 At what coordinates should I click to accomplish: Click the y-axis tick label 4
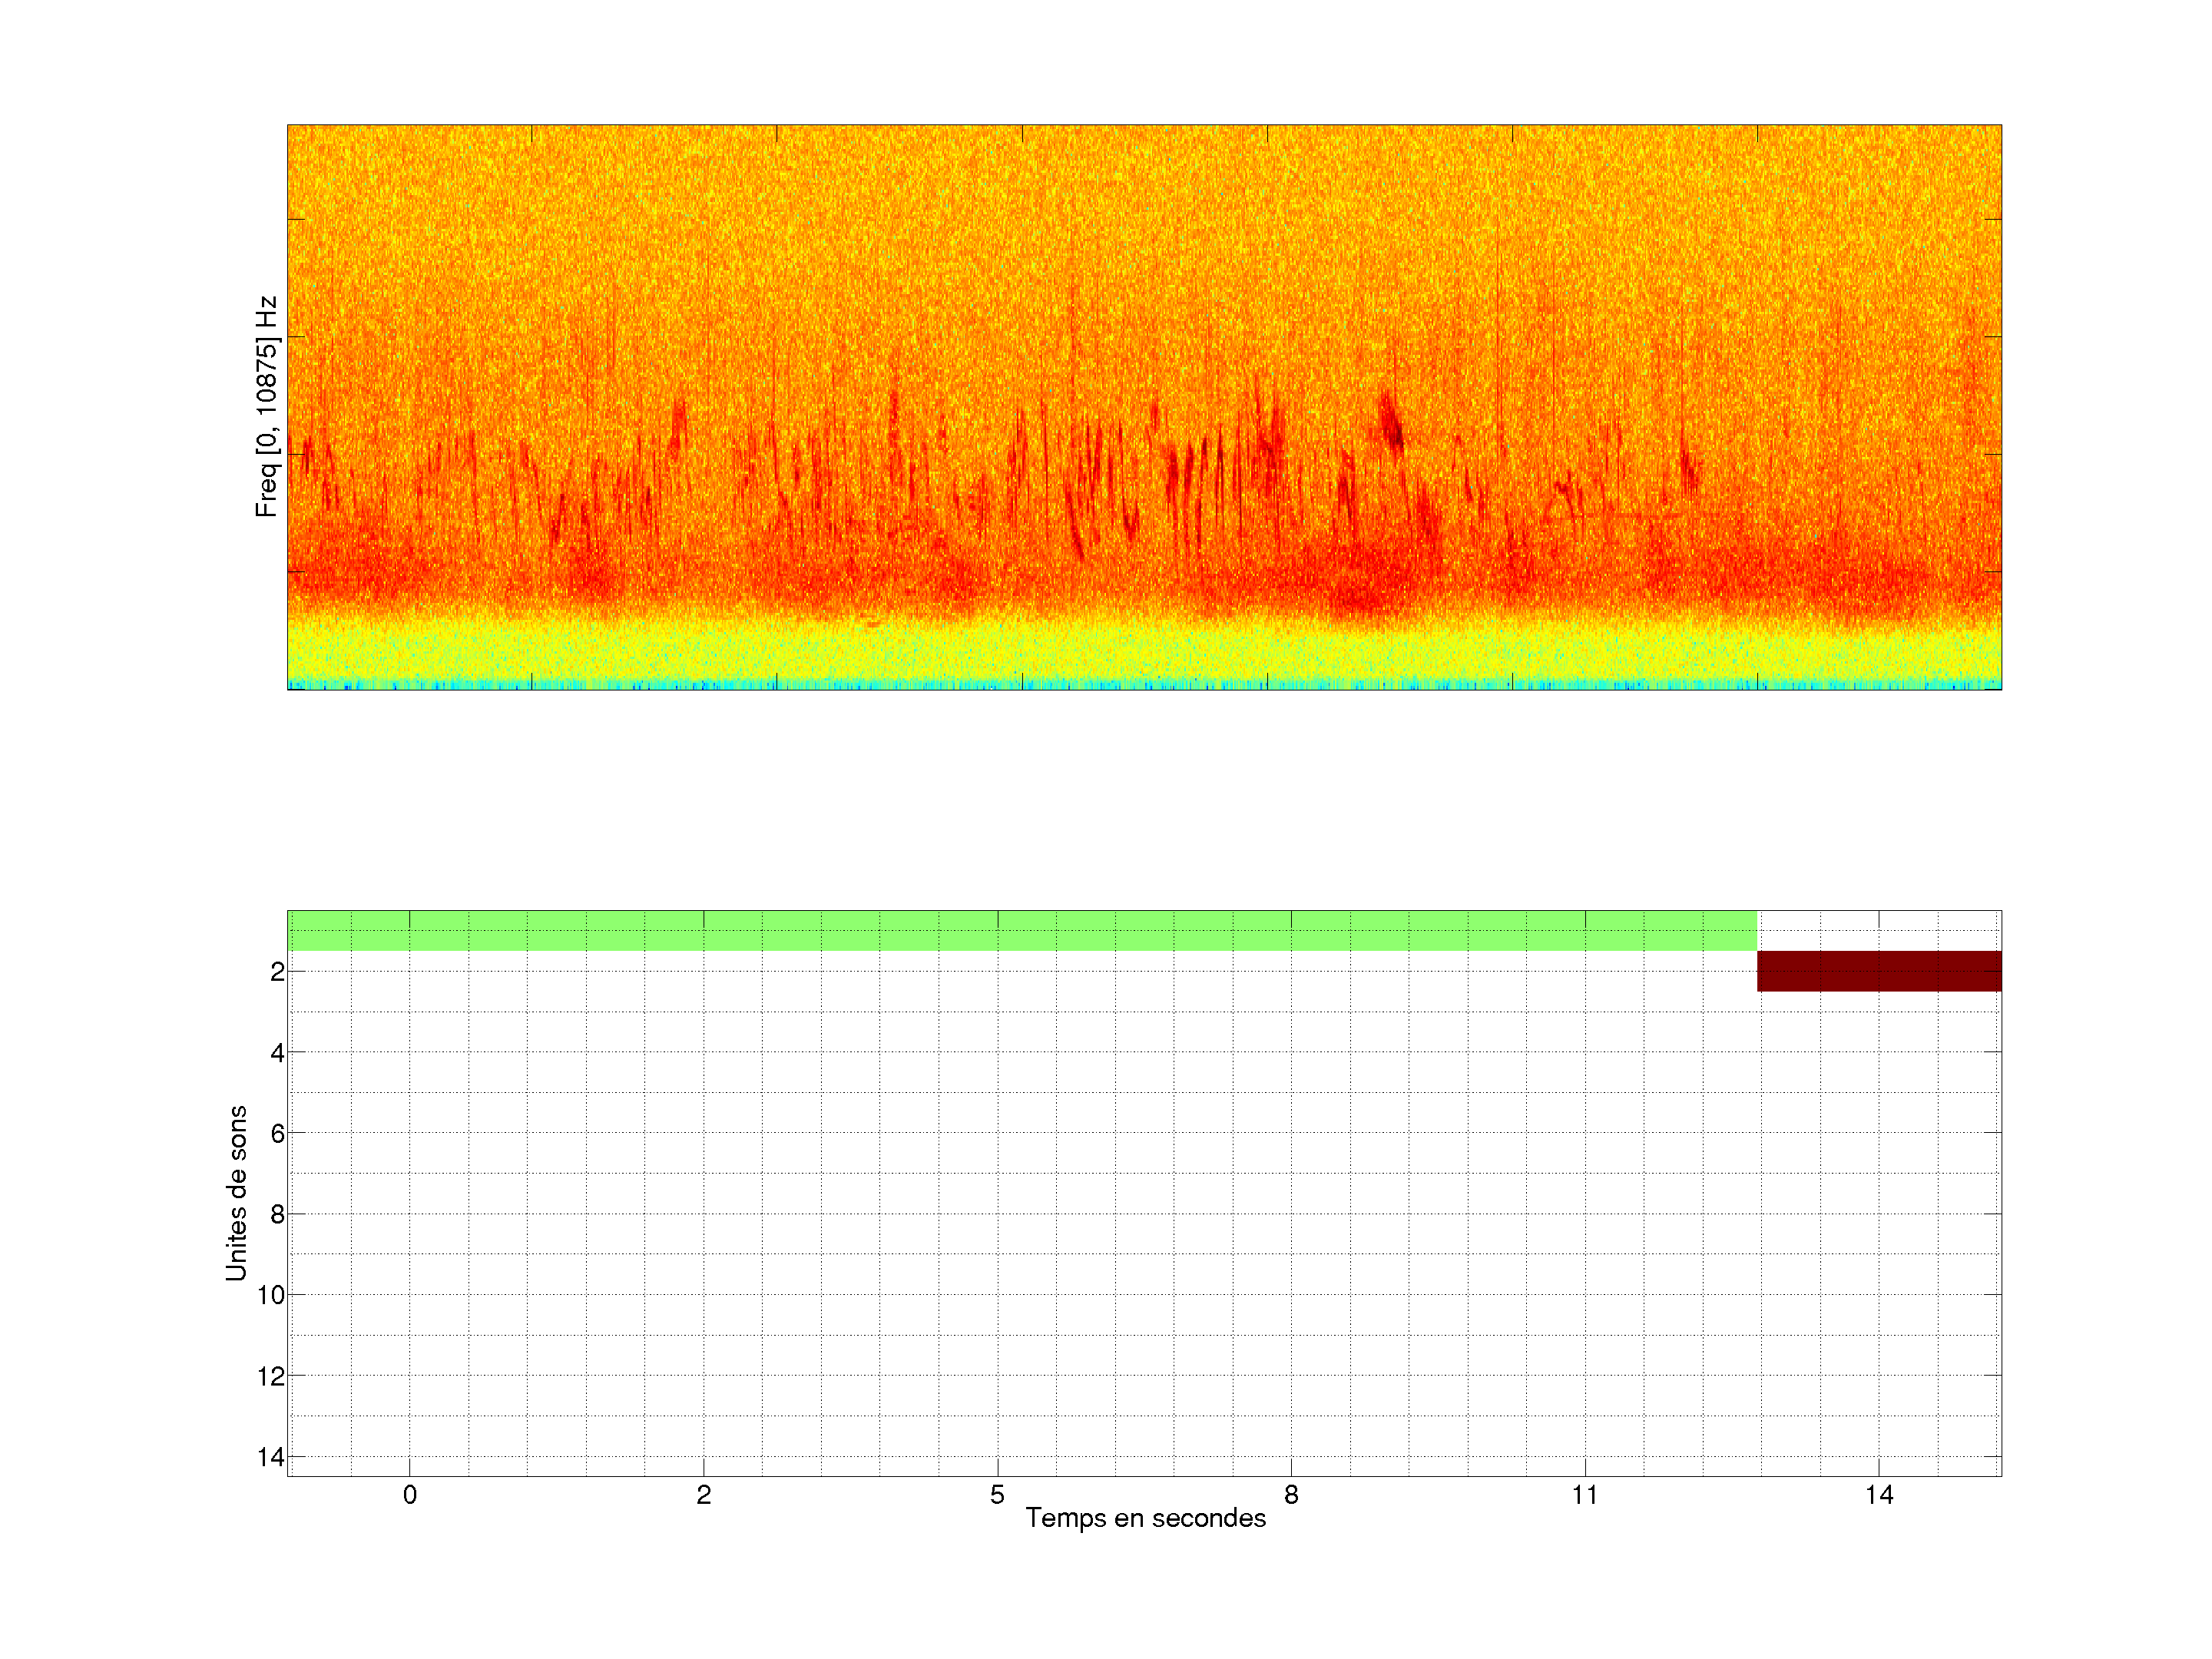point(277,1052)
